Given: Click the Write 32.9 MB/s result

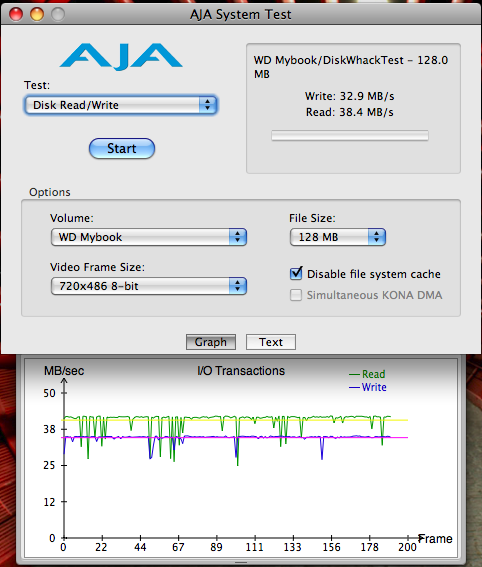Looking at the screenshot, I should pos(349,96).
